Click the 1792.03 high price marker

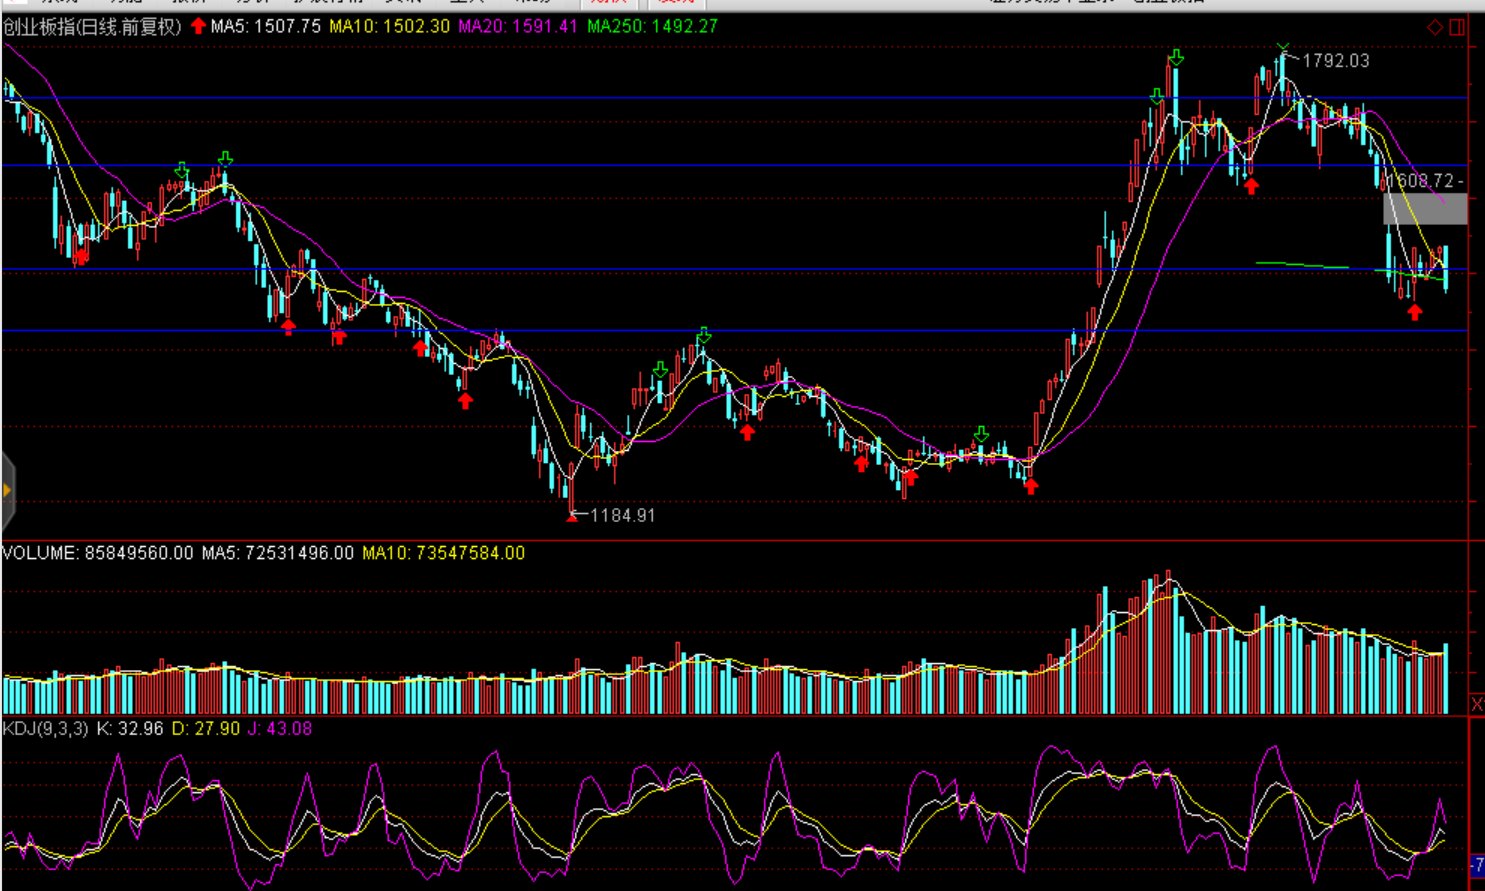pyautogui.click(x=1335, y=61)
